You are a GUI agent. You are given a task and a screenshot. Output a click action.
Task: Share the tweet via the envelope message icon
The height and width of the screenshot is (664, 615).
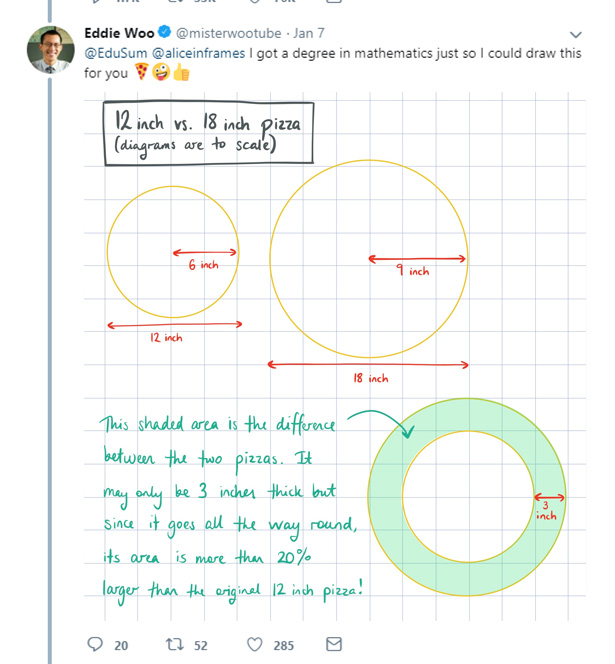[x=334, y=644]
